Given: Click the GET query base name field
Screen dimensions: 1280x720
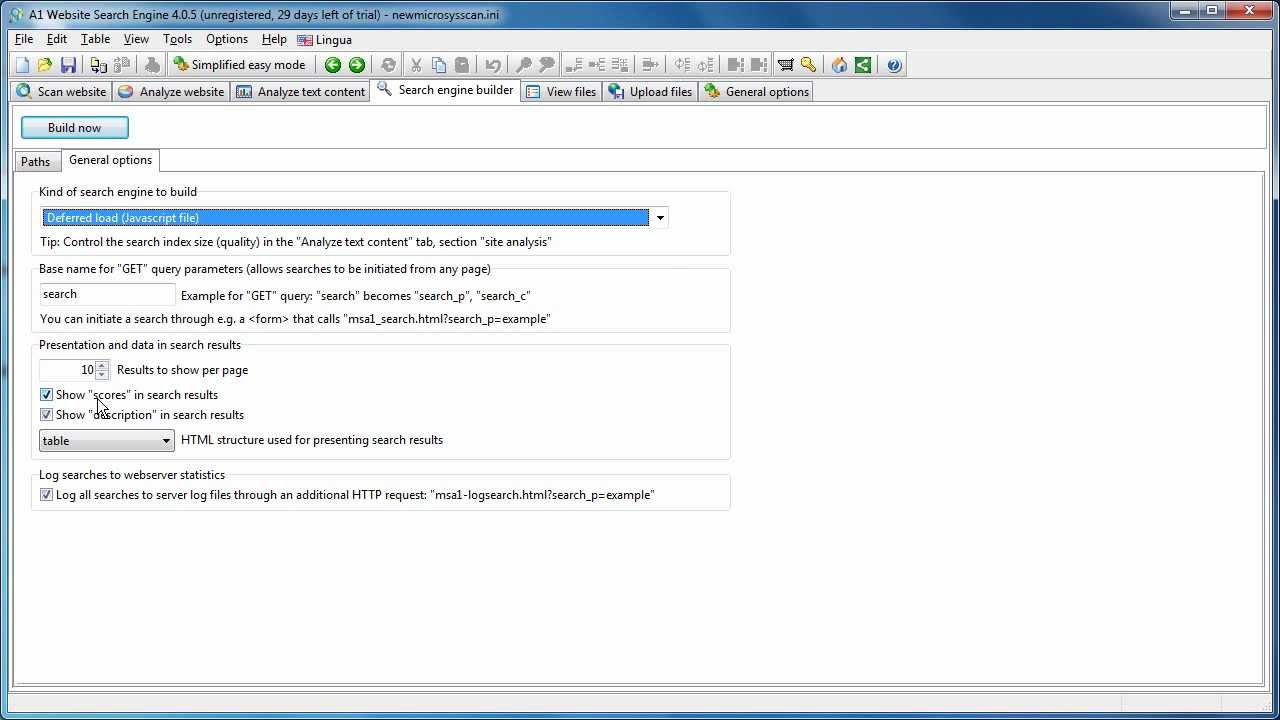Looking at the screenshot, I should pyautogui.click(x=107, y=294).
